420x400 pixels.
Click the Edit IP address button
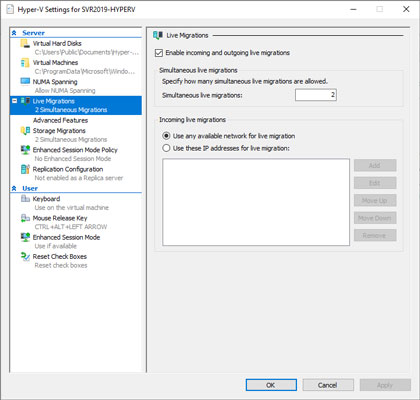click(x=375, y=183)
